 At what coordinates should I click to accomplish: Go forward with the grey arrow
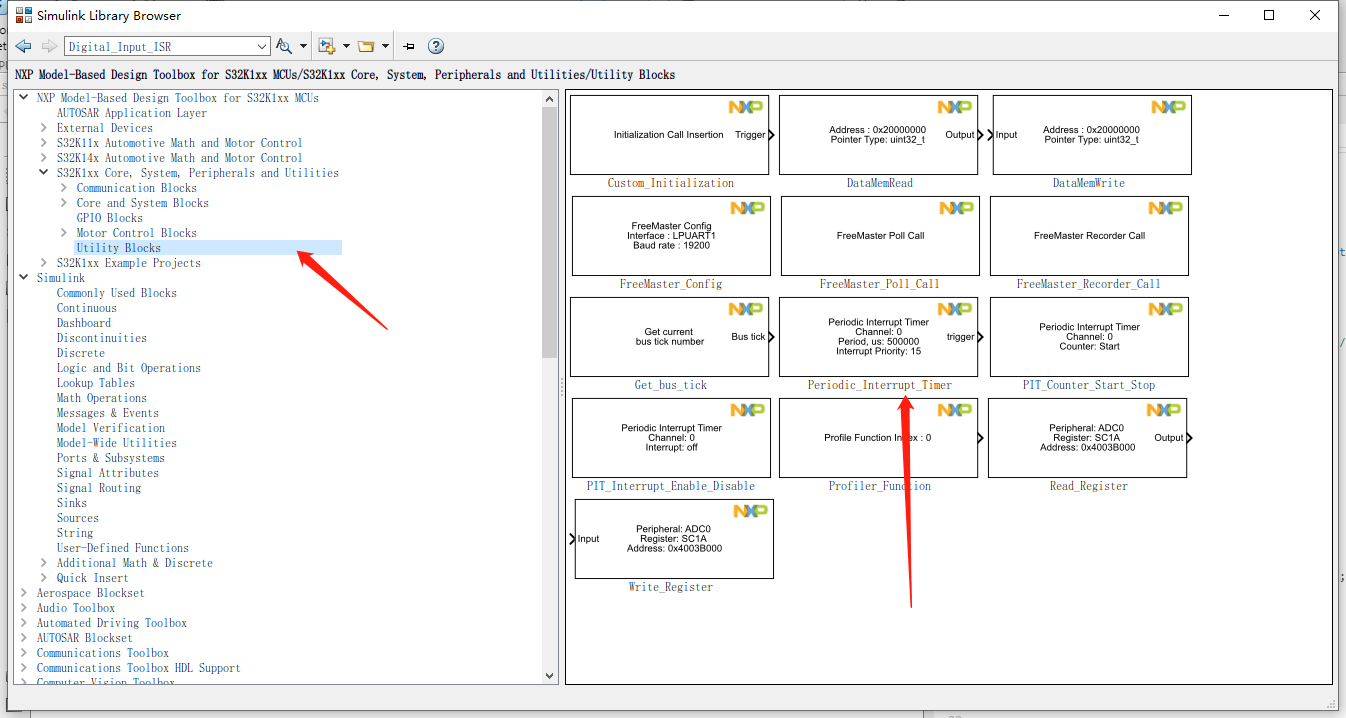click(49, 46)
